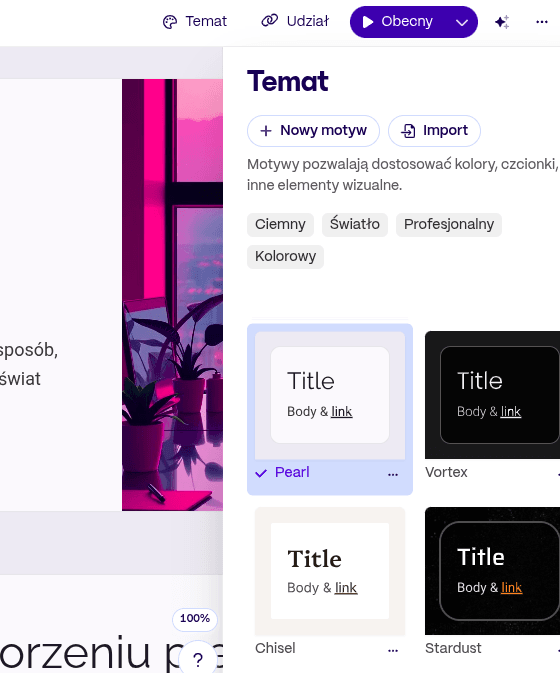This screenshot has height=673, width=560.
Task: Choose the Vortex dark theme
Action: (x=492, y=395)
